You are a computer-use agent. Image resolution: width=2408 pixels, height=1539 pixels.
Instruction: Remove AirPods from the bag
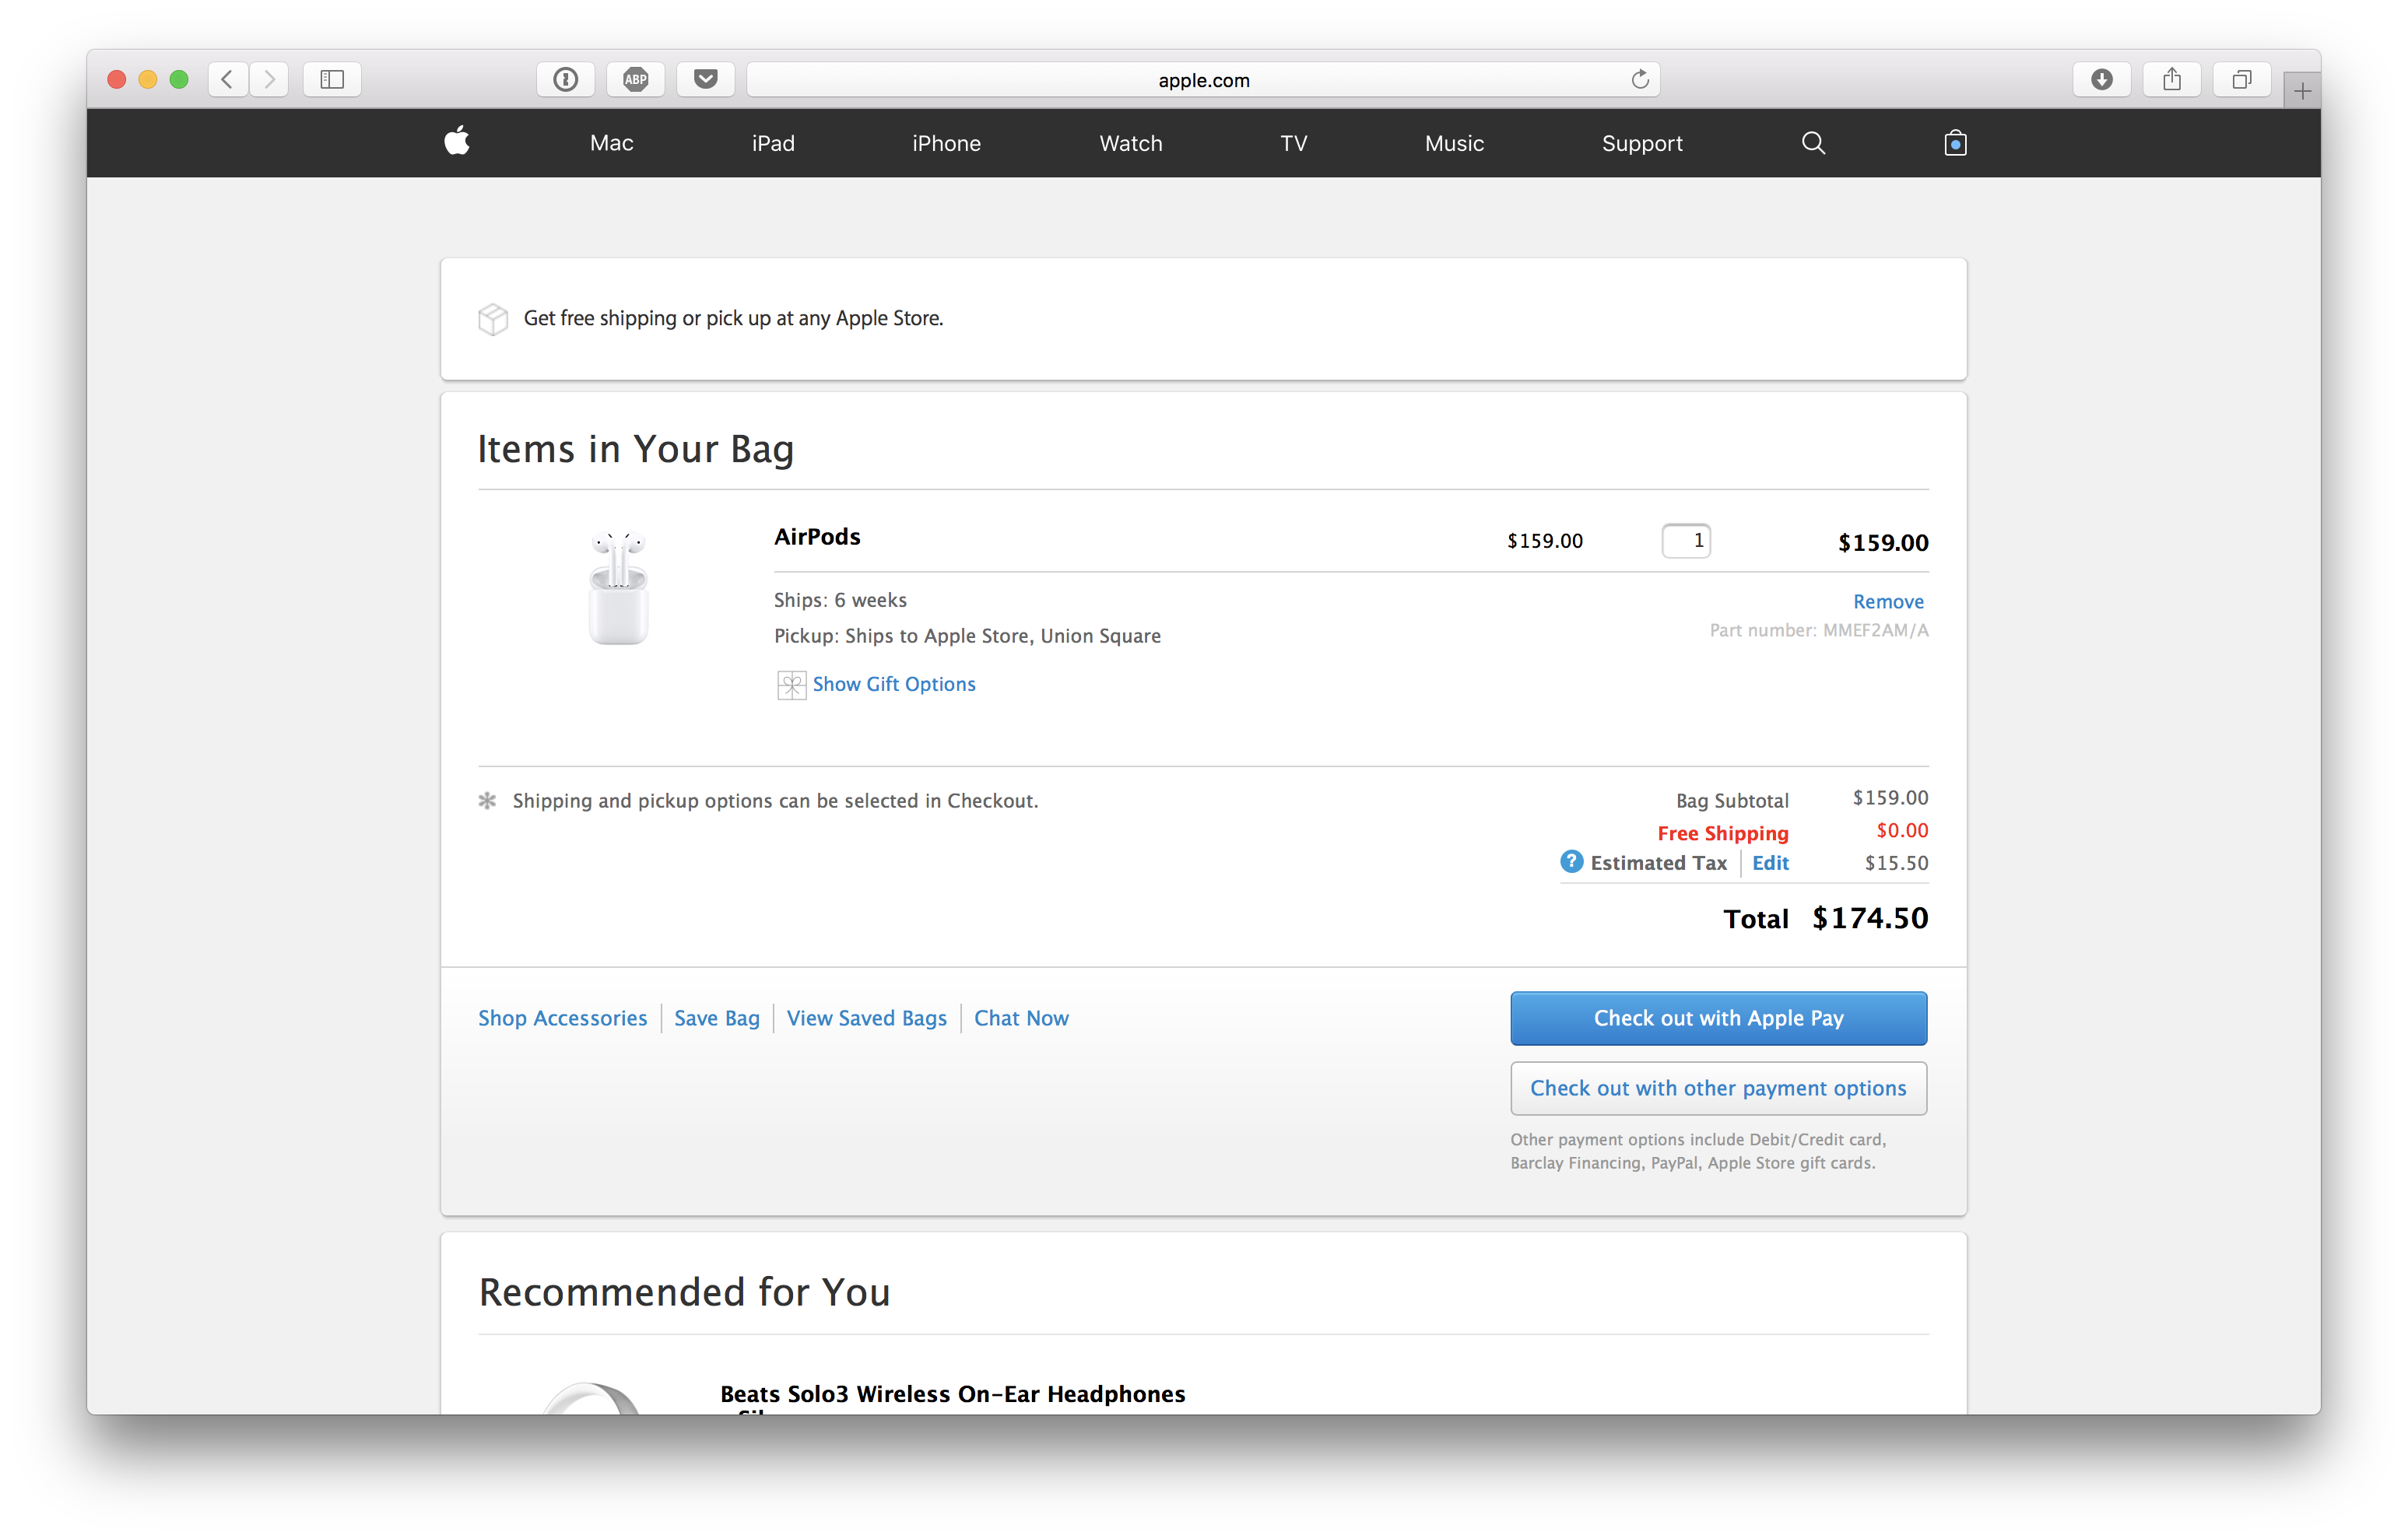[x=1888, y=601]
